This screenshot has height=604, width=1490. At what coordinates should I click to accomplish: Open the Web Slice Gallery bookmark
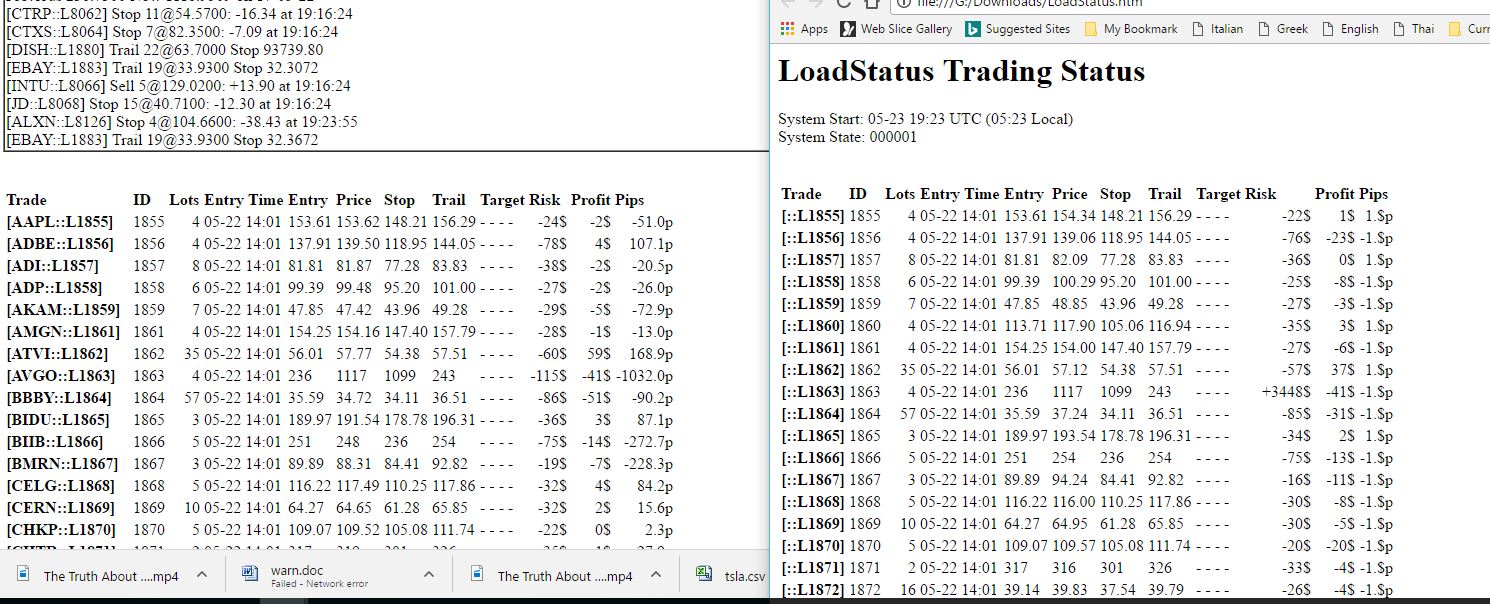pos(906,29)
